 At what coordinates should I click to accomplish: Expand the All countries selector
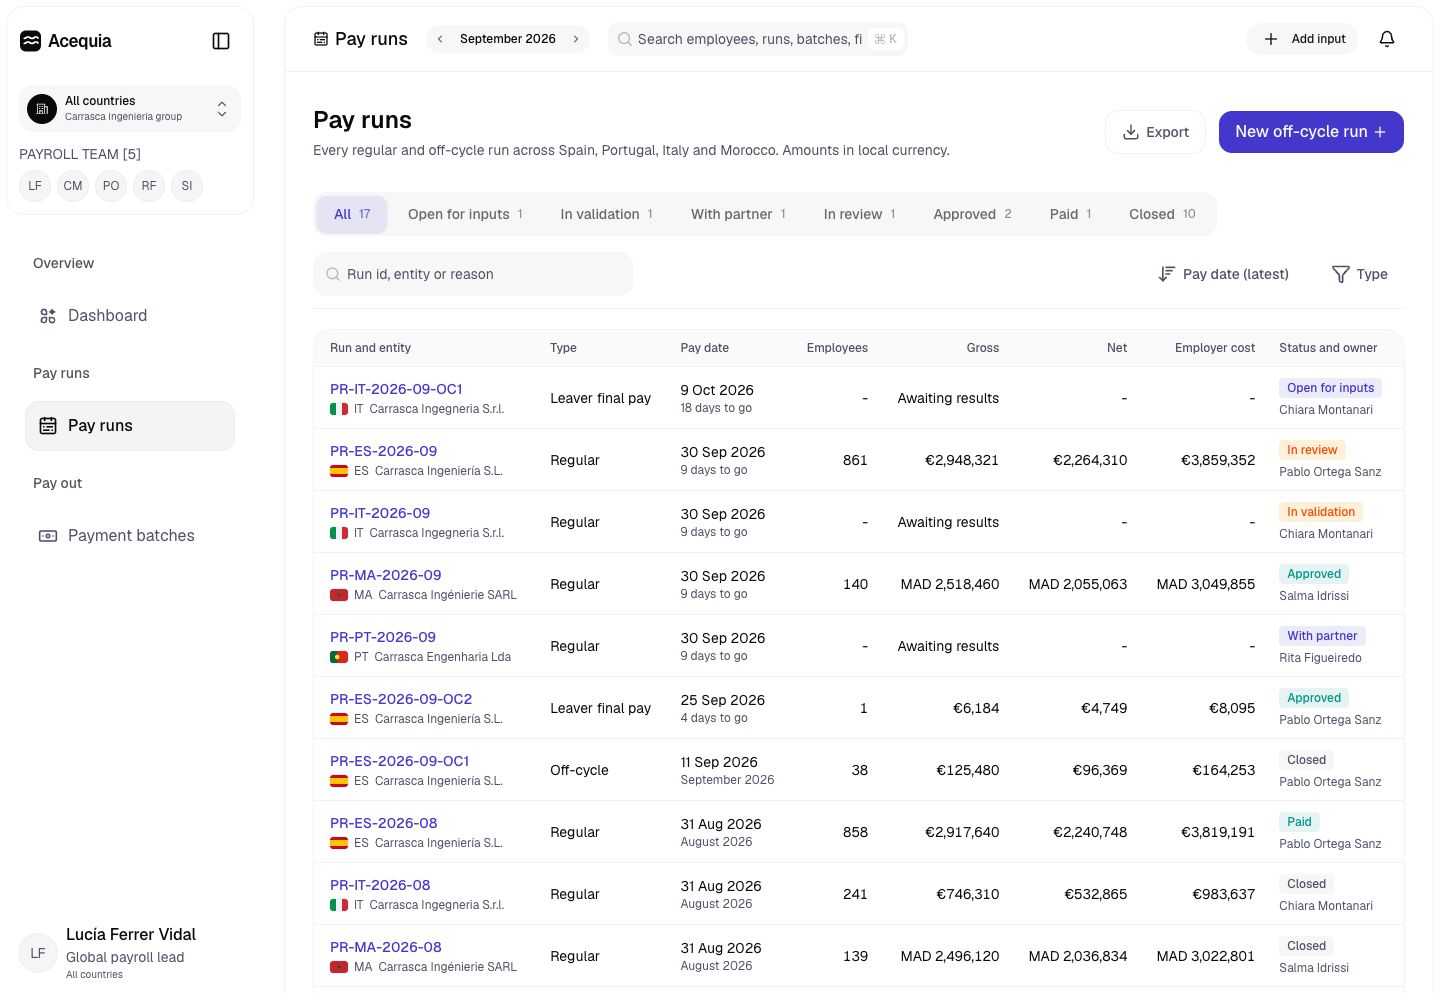[x=130, y=108]
